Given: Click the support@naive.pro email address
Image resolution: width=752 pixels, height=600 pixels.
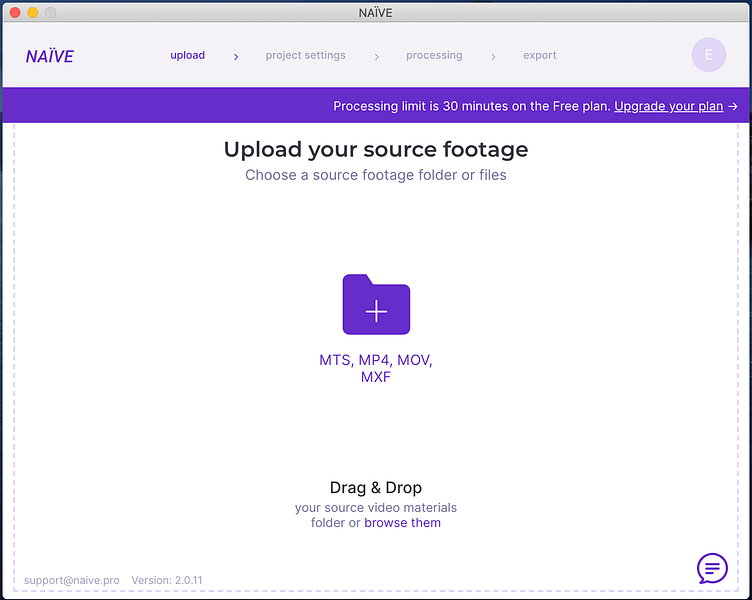Looking at the screenshot, I should coord(71,580).
